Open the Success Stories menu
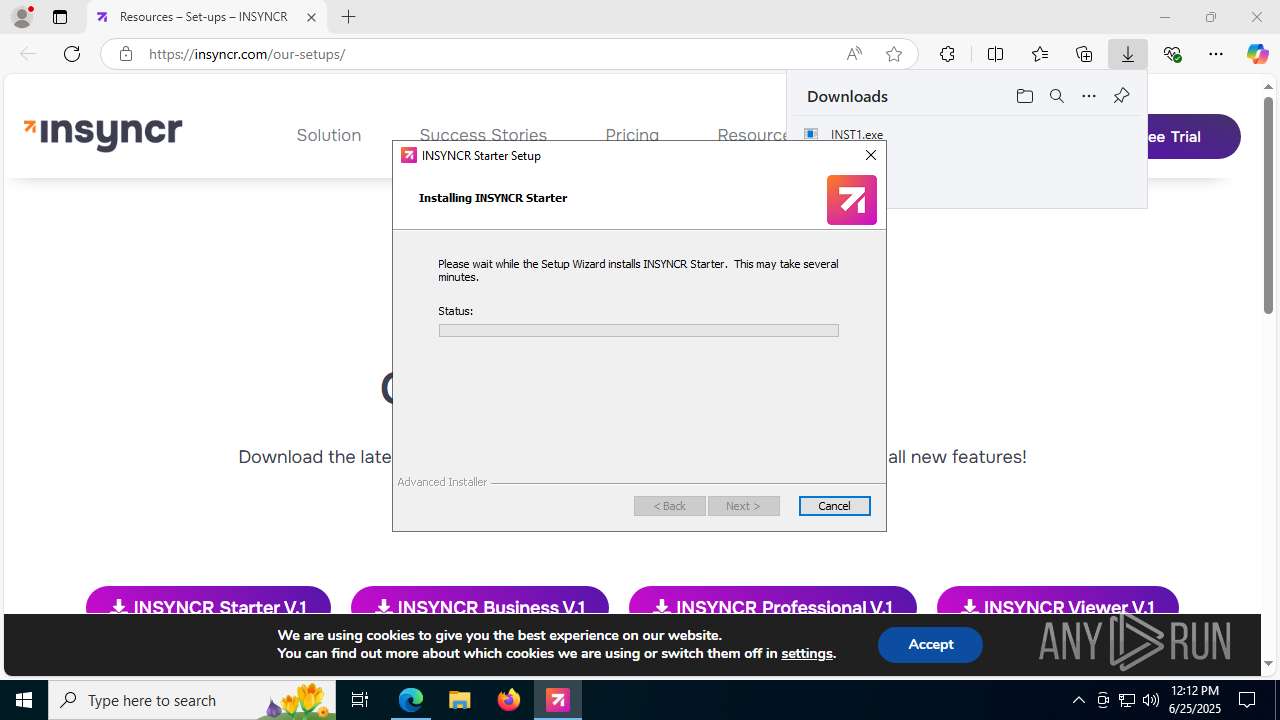Screen dimensions: 1280x720 point(483,133)
